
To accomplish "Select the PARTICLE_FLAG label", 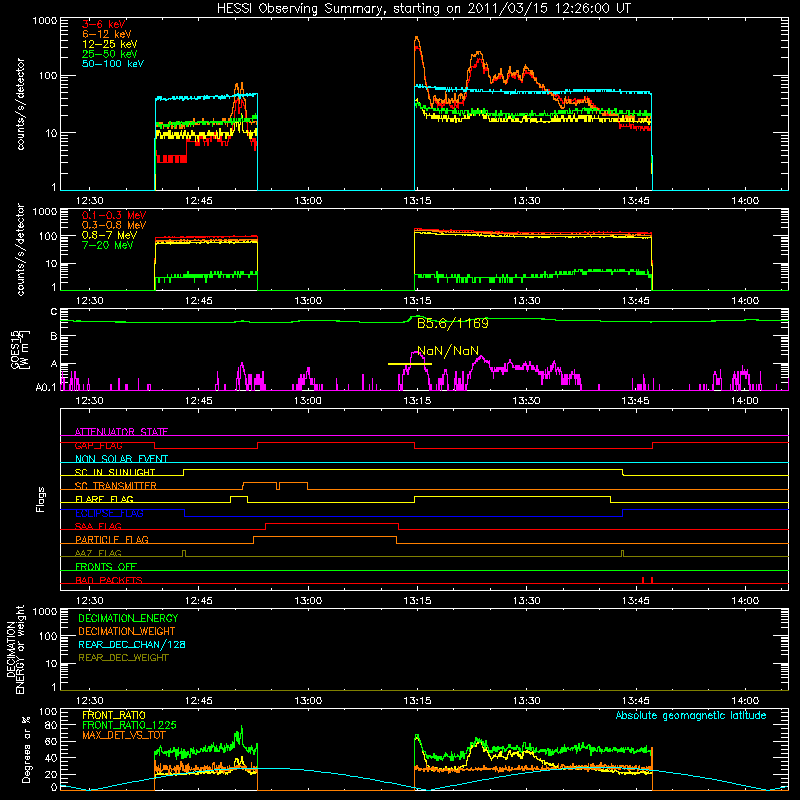I will (112, 539).
